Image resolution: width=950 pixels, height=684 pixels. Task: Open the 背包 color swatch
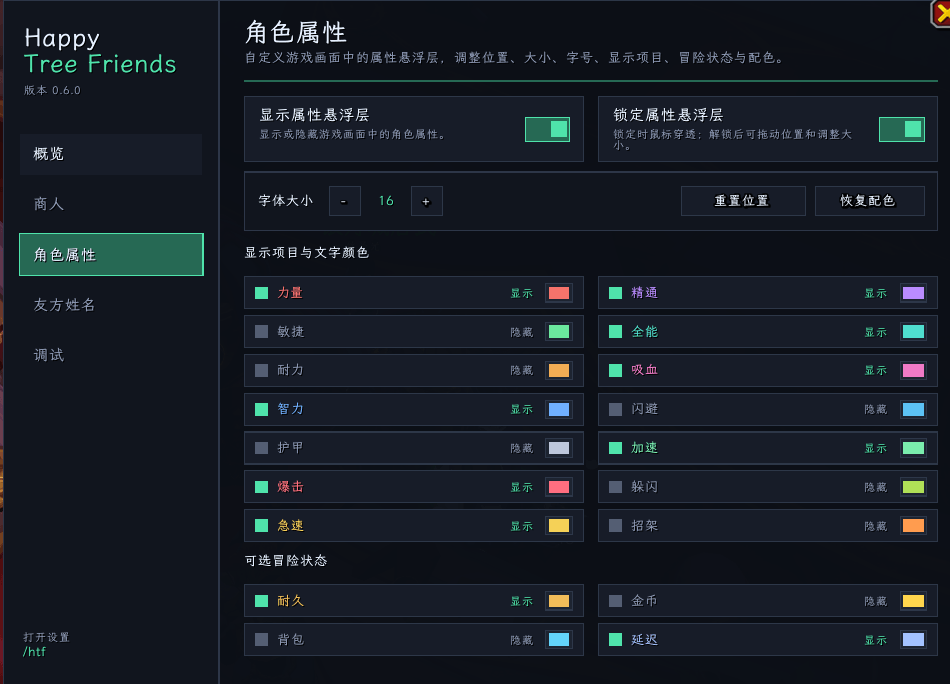tap(559, 639)
